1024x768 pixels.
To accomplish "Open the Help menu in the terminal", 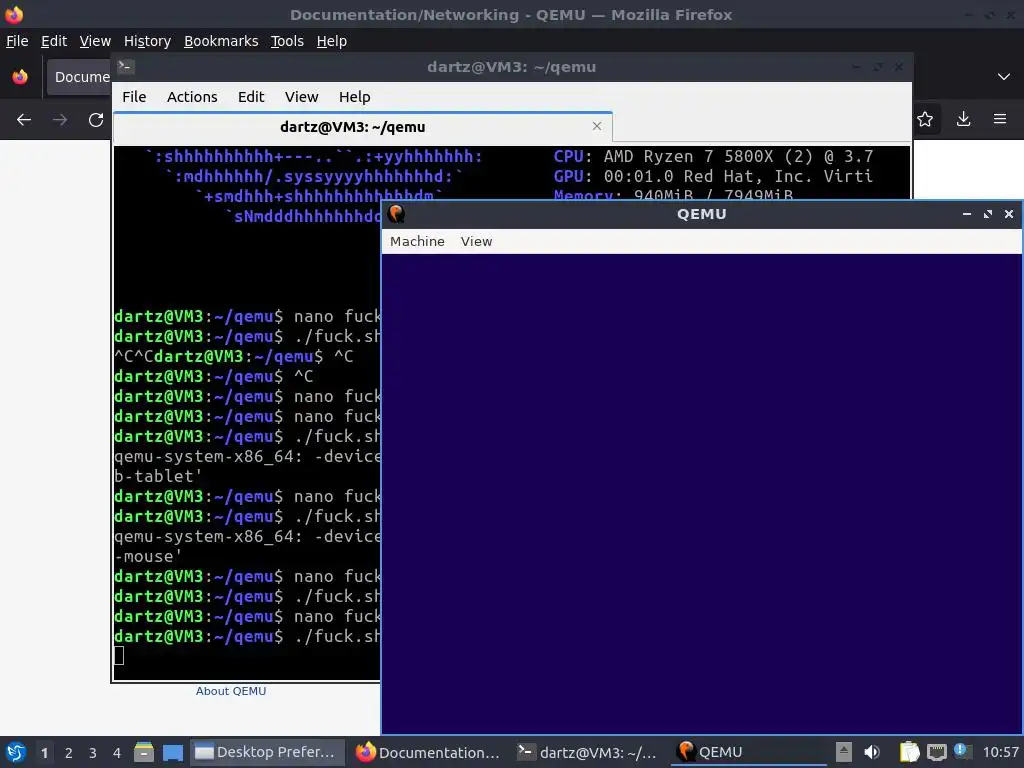I will click(355, 97).
